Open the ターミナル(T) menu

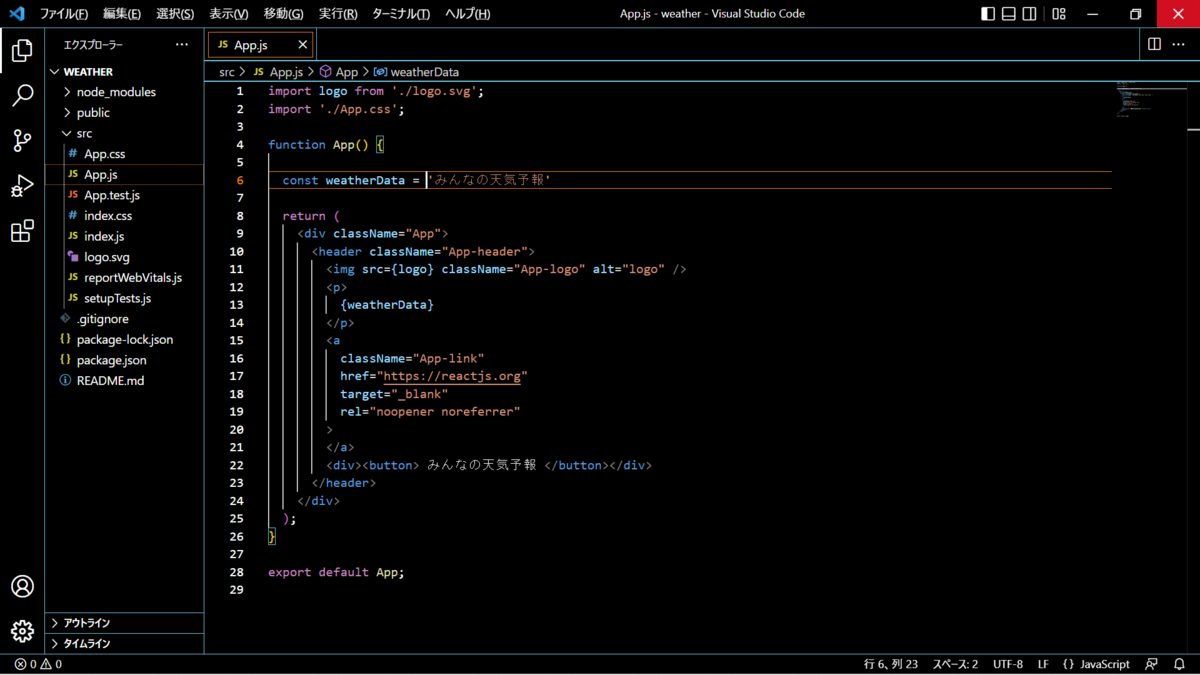click(x=400, y=14)
